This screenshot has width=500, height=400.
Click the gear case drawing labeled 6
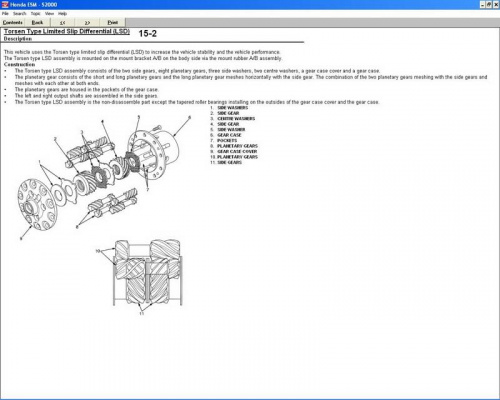(154, 155)
